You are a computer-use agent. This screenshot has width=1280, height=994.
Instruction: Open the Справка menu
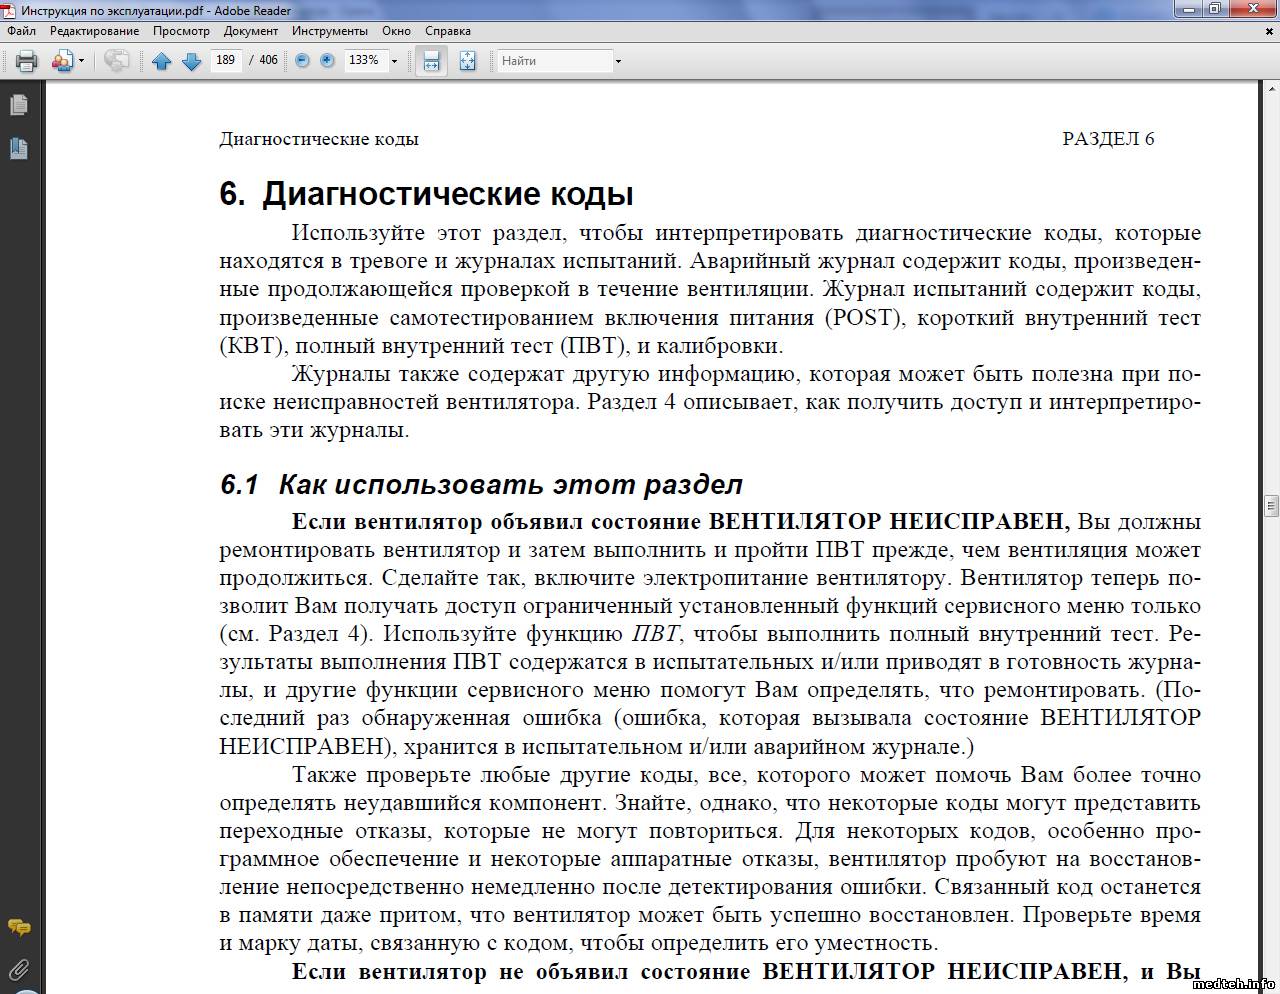pyautogui.click(x=448, y=31)
